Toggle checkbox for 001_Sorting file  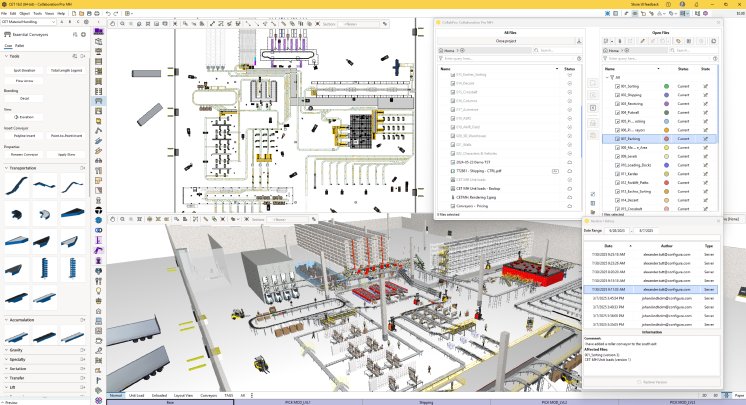pyautogui.click(x=618, y=86)
